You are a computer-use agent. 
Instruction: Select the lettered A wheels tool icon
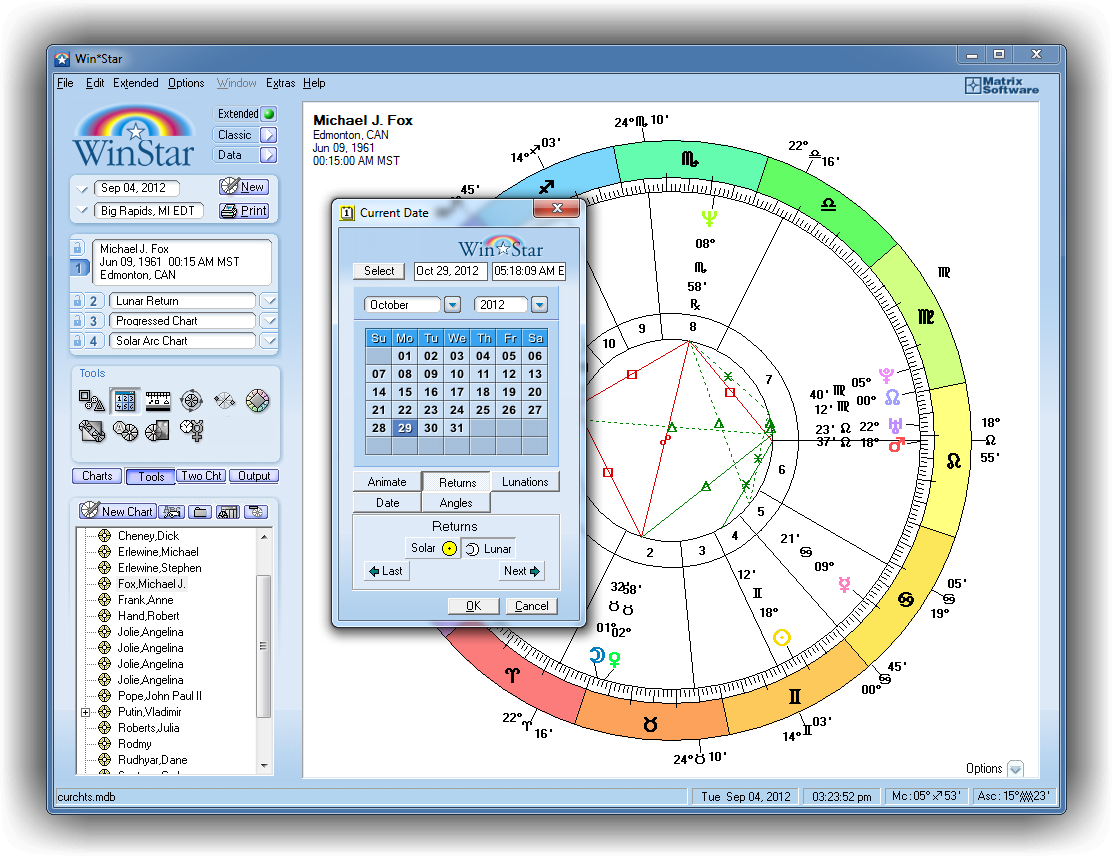[125, 430]
